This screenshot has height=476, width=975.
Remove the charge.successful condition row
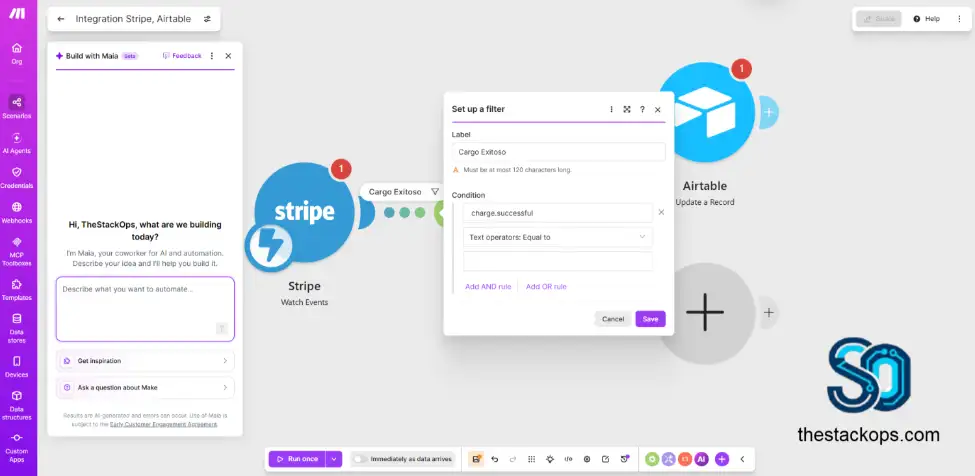(x=662, y=213)
